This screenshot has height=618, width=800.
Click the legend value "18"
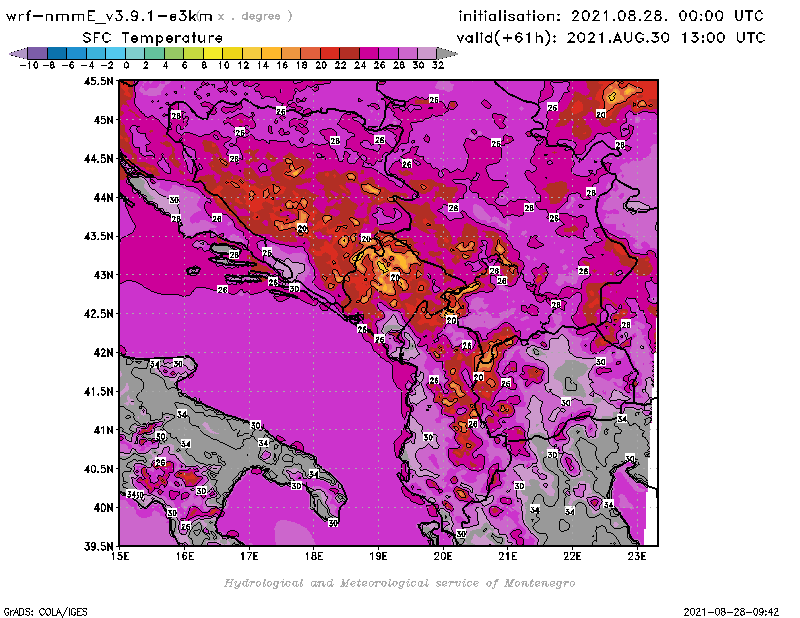[x=302, y=65]
